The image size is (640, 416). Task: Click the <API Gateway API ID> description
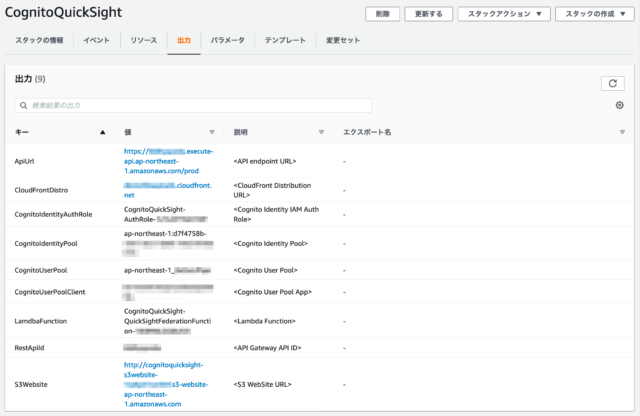(267, 348)
